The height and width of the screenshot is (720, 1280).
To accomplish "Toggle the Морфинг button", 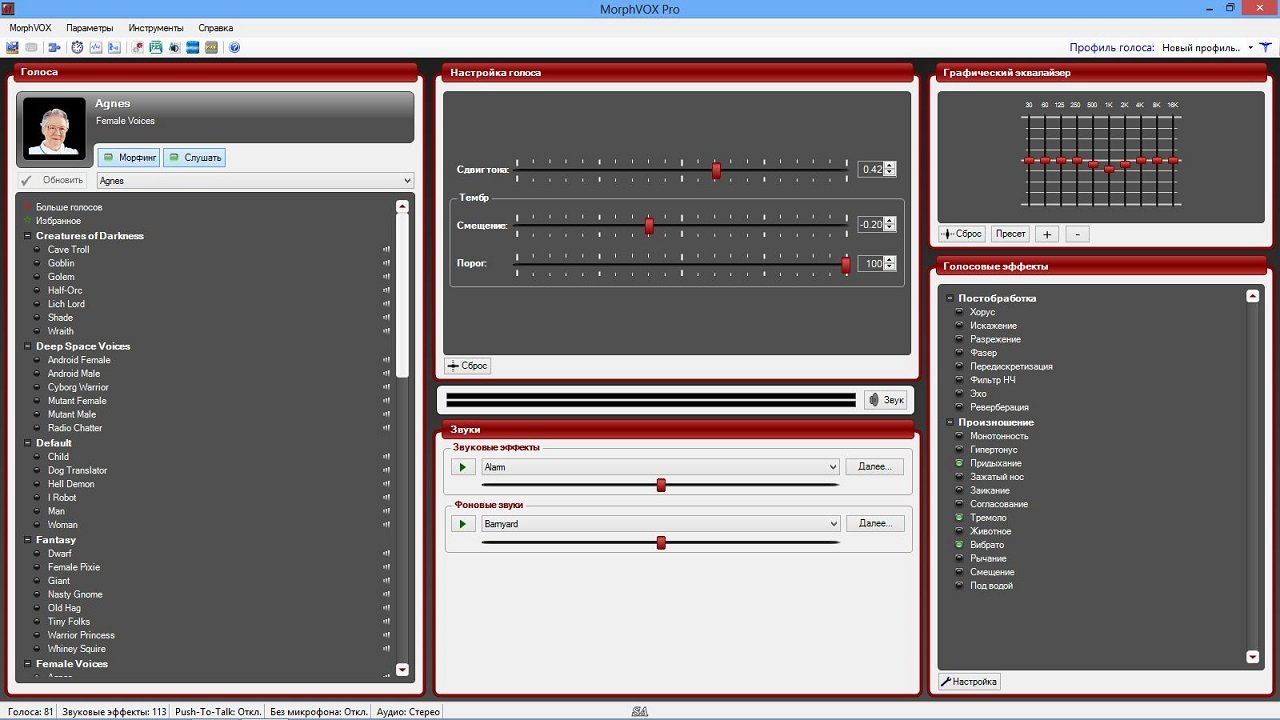I will point(129,158).
